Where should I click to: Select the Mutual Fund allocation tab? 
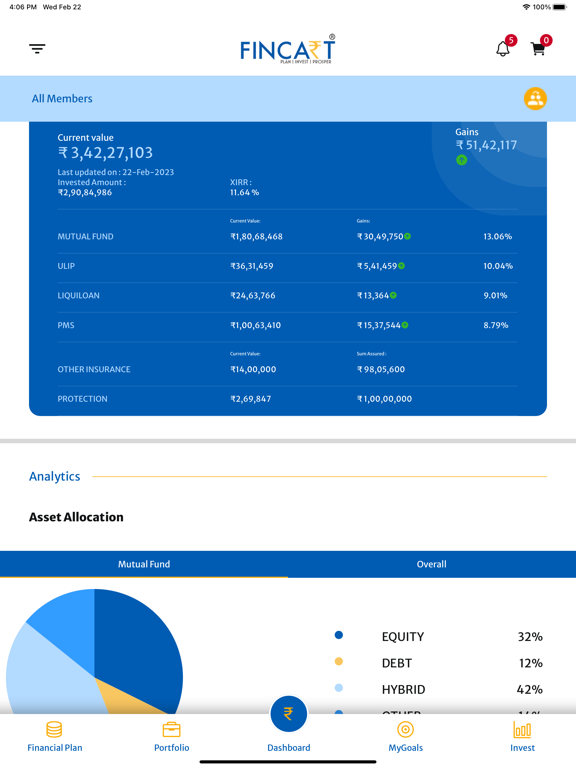(x=144, y=564)
